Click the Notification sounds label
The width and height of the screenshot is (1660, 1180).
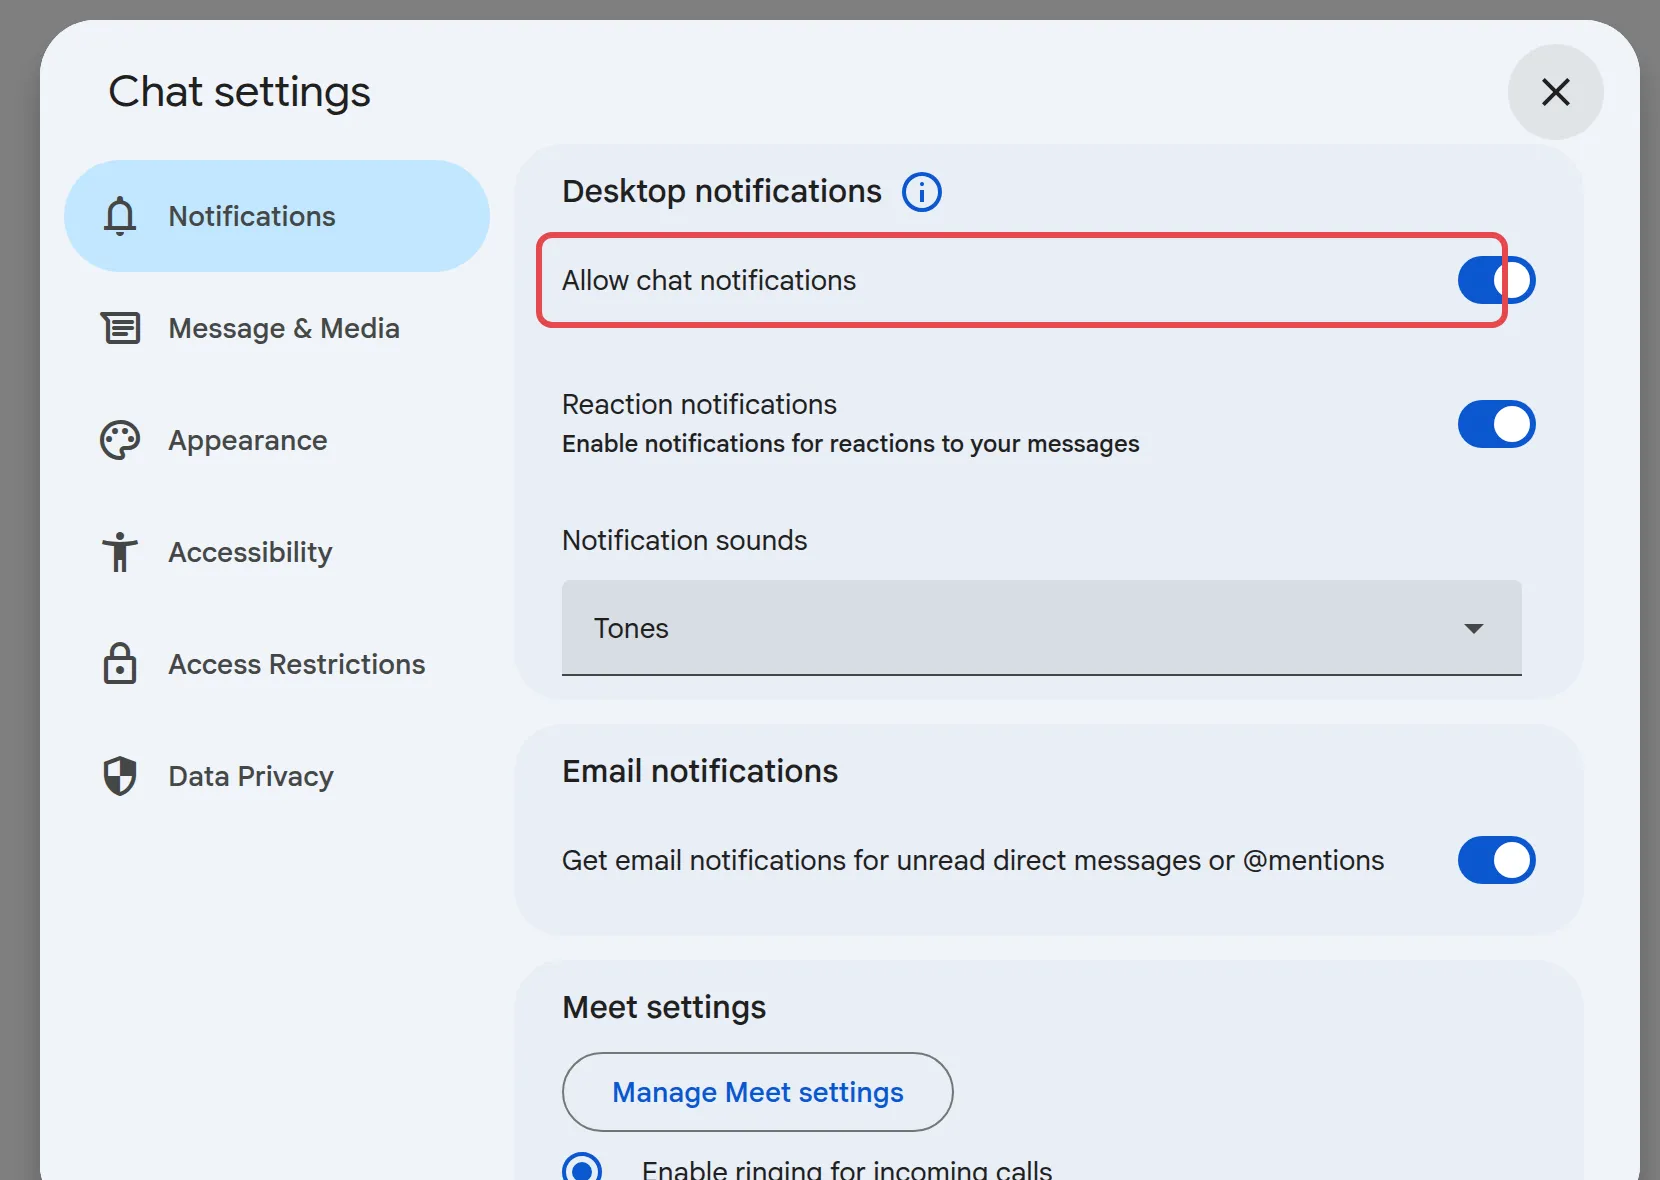685,540
